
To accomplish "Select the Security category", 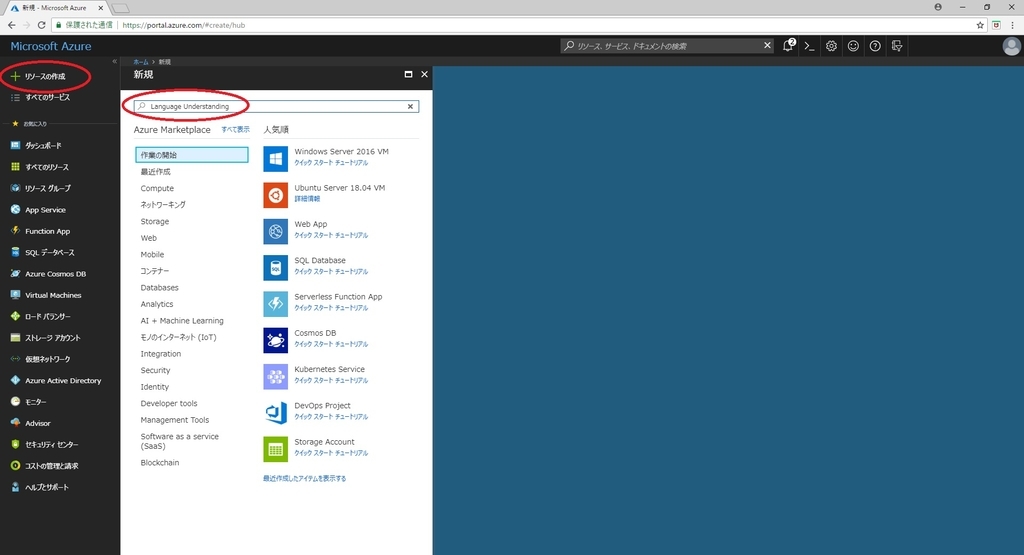I will tap(155, 370).
